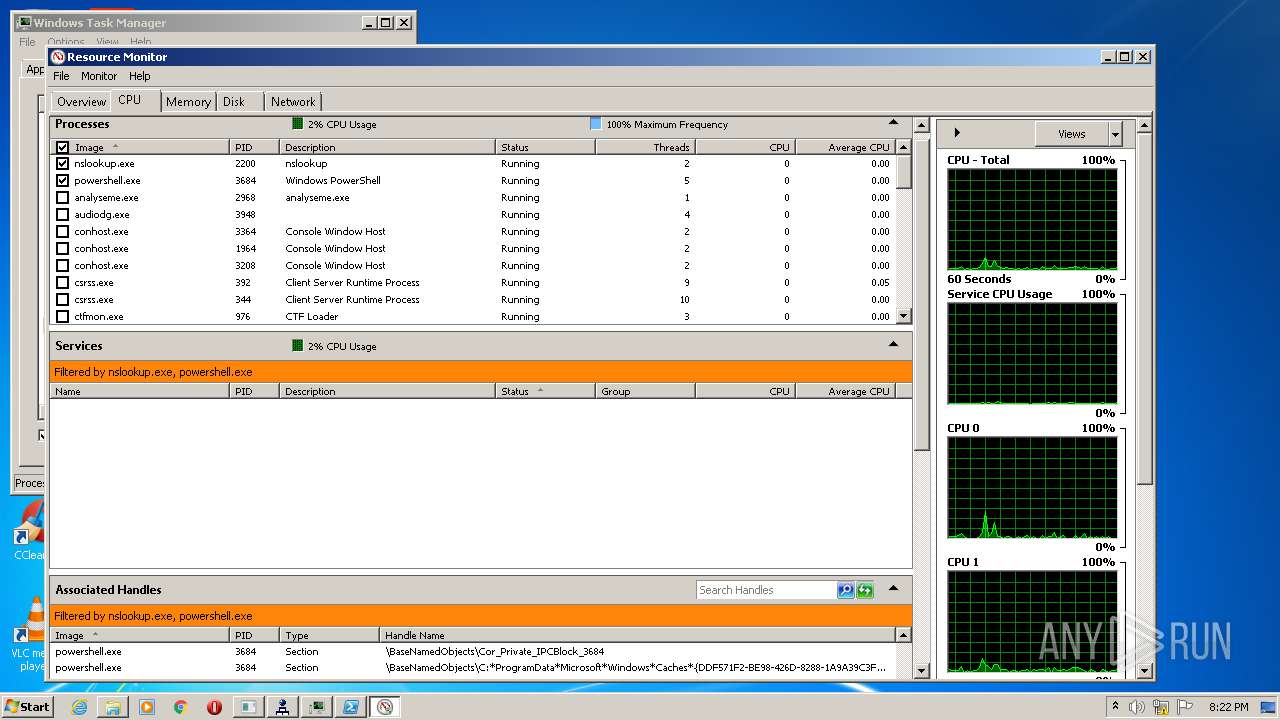This screenshot has width=1280, height=720.
Task: Collapse the Processes section
Action: point(893,123)
